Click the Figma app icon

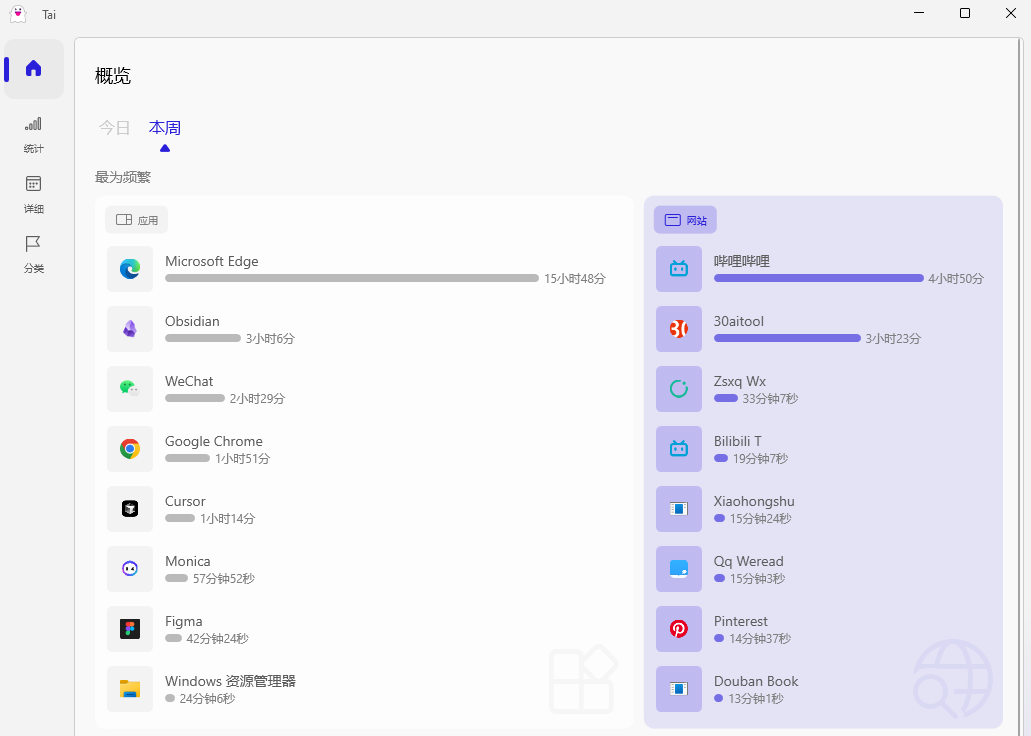tap(130, 629)
